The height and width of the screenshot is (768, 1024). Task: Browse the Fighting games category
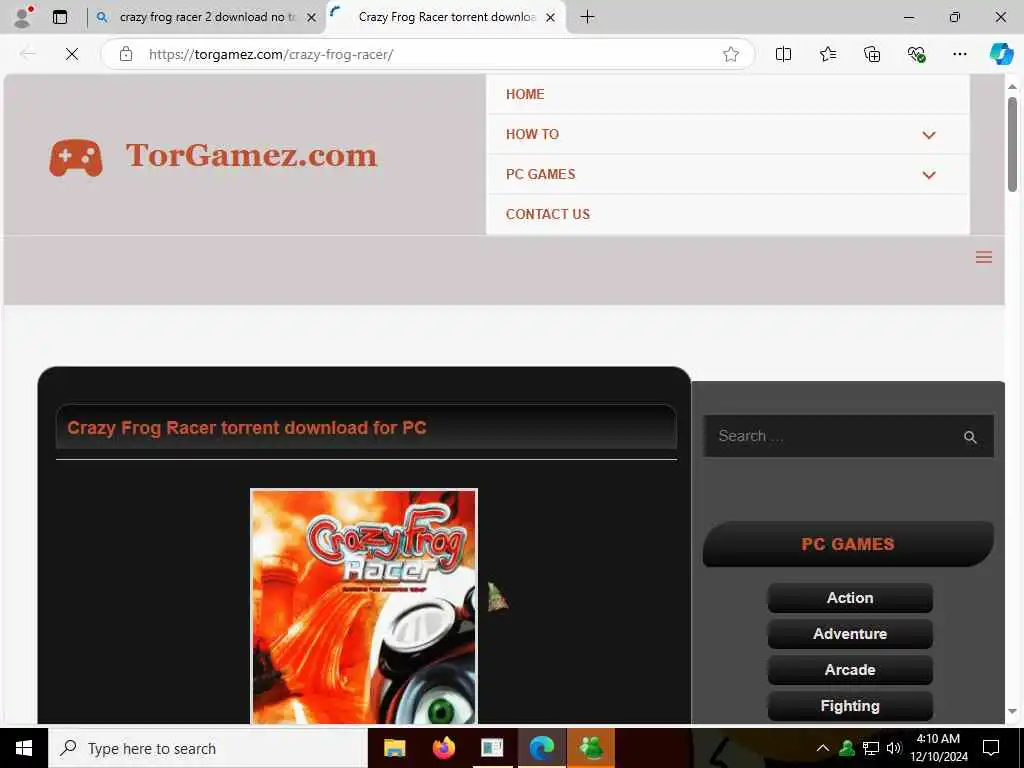click(850, 706)
